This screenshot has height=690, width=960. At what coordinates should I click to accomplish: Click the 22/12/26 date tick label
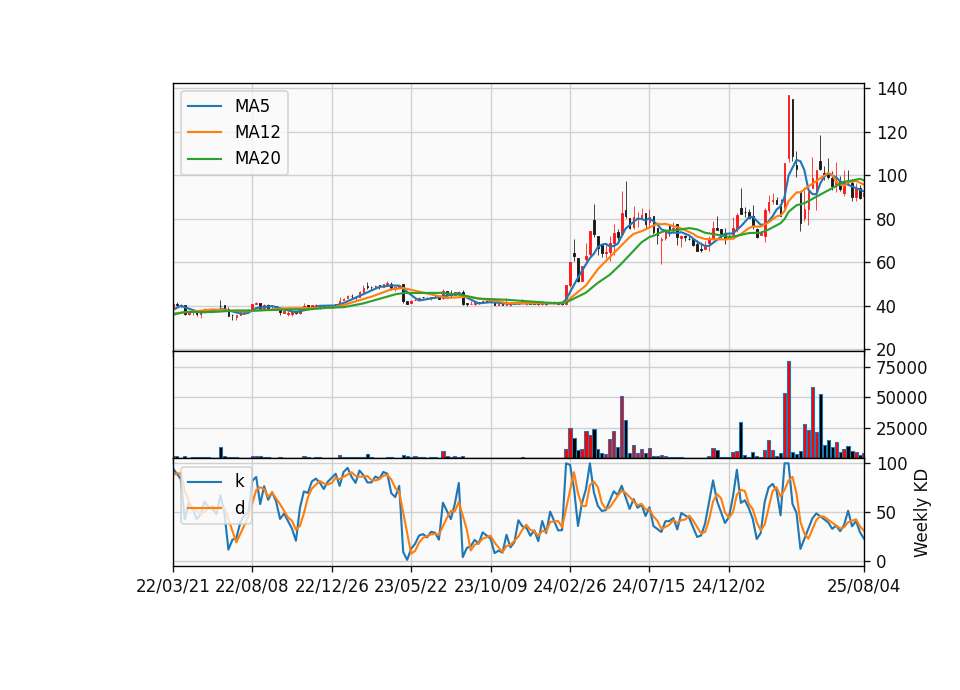click(332, 586)
